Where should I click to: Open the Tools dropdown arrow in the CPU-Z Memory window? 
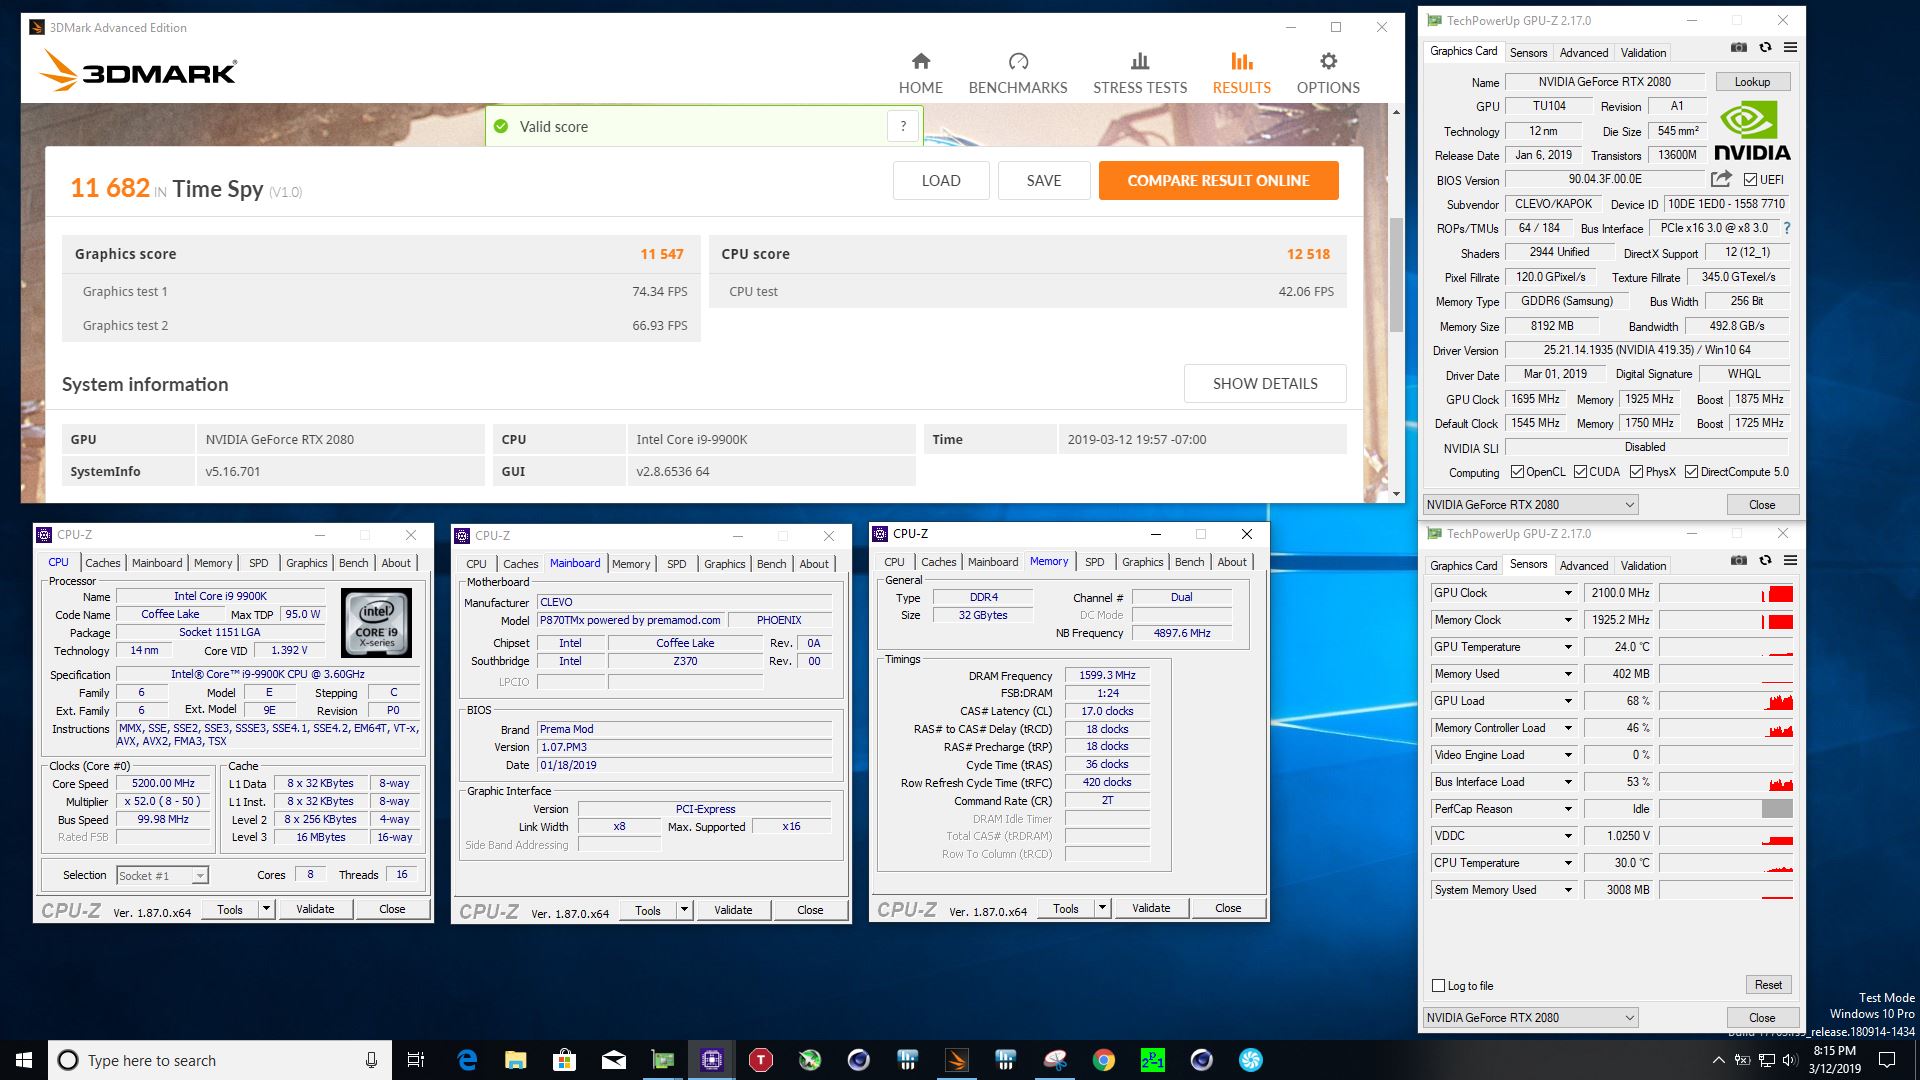(x=1102, y=908)
